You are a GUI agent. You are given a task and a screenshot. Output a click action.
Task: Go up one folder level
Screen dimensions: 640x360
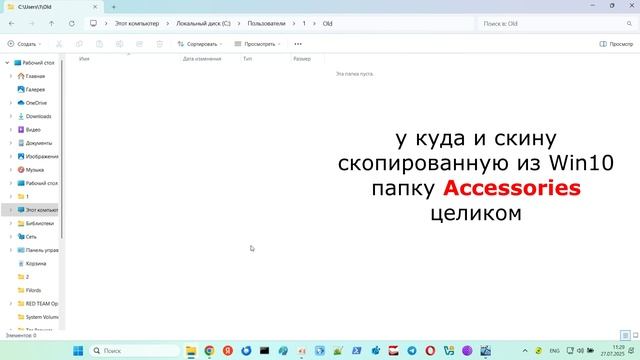[51, 24]
